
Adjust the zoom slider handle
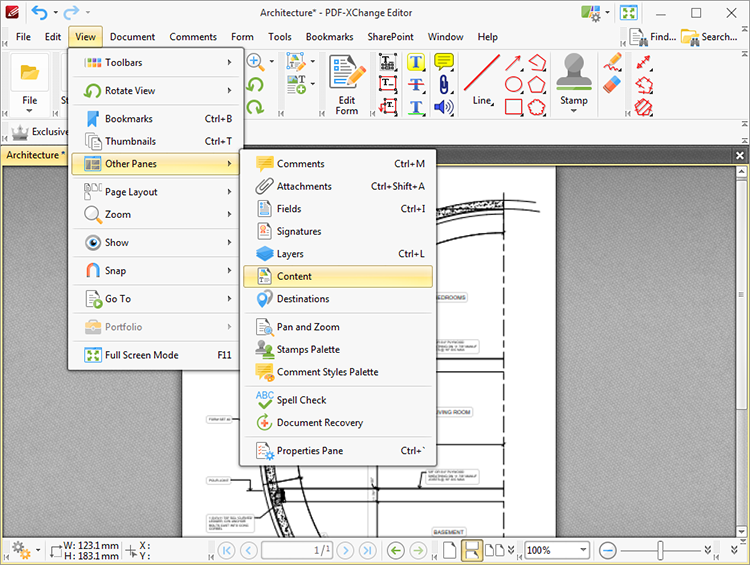660,551
